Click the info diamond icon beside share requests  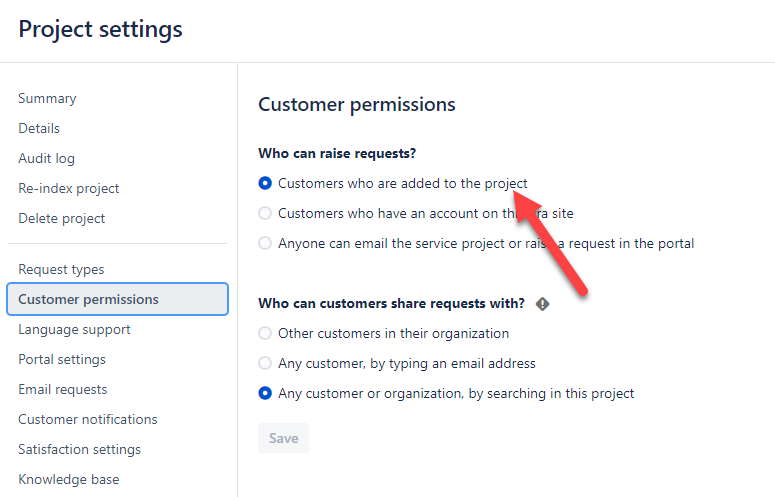pyautogui.click(x=542, y=304)
